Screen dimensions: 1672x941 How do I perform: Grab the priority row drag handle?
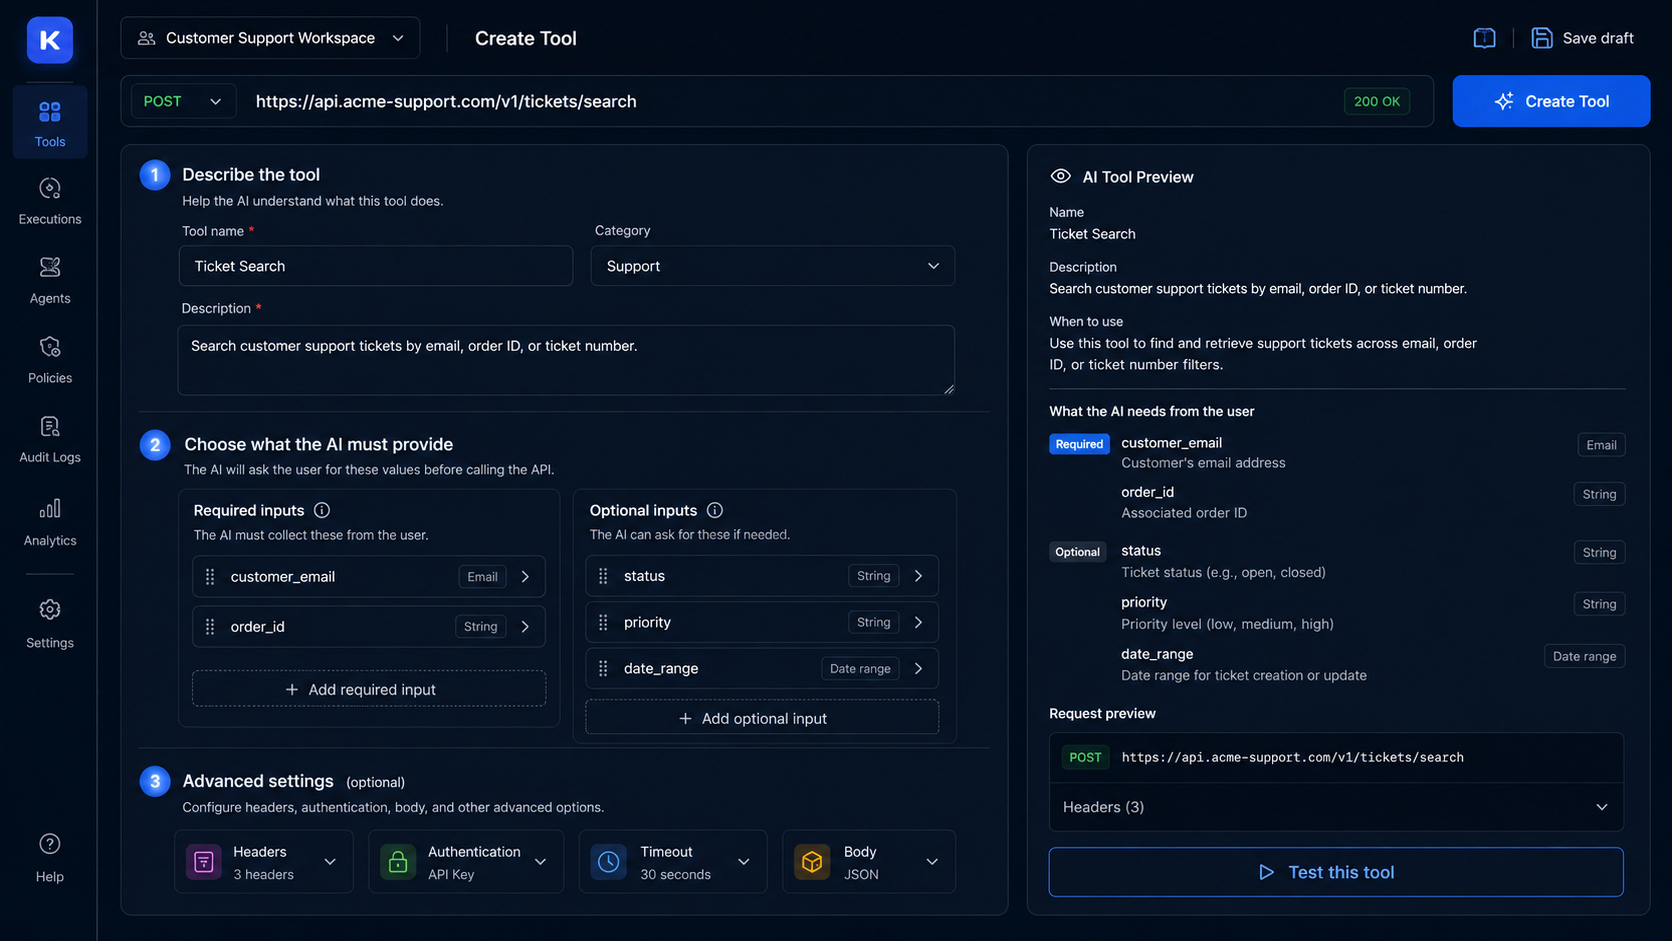tap(603, 622)
